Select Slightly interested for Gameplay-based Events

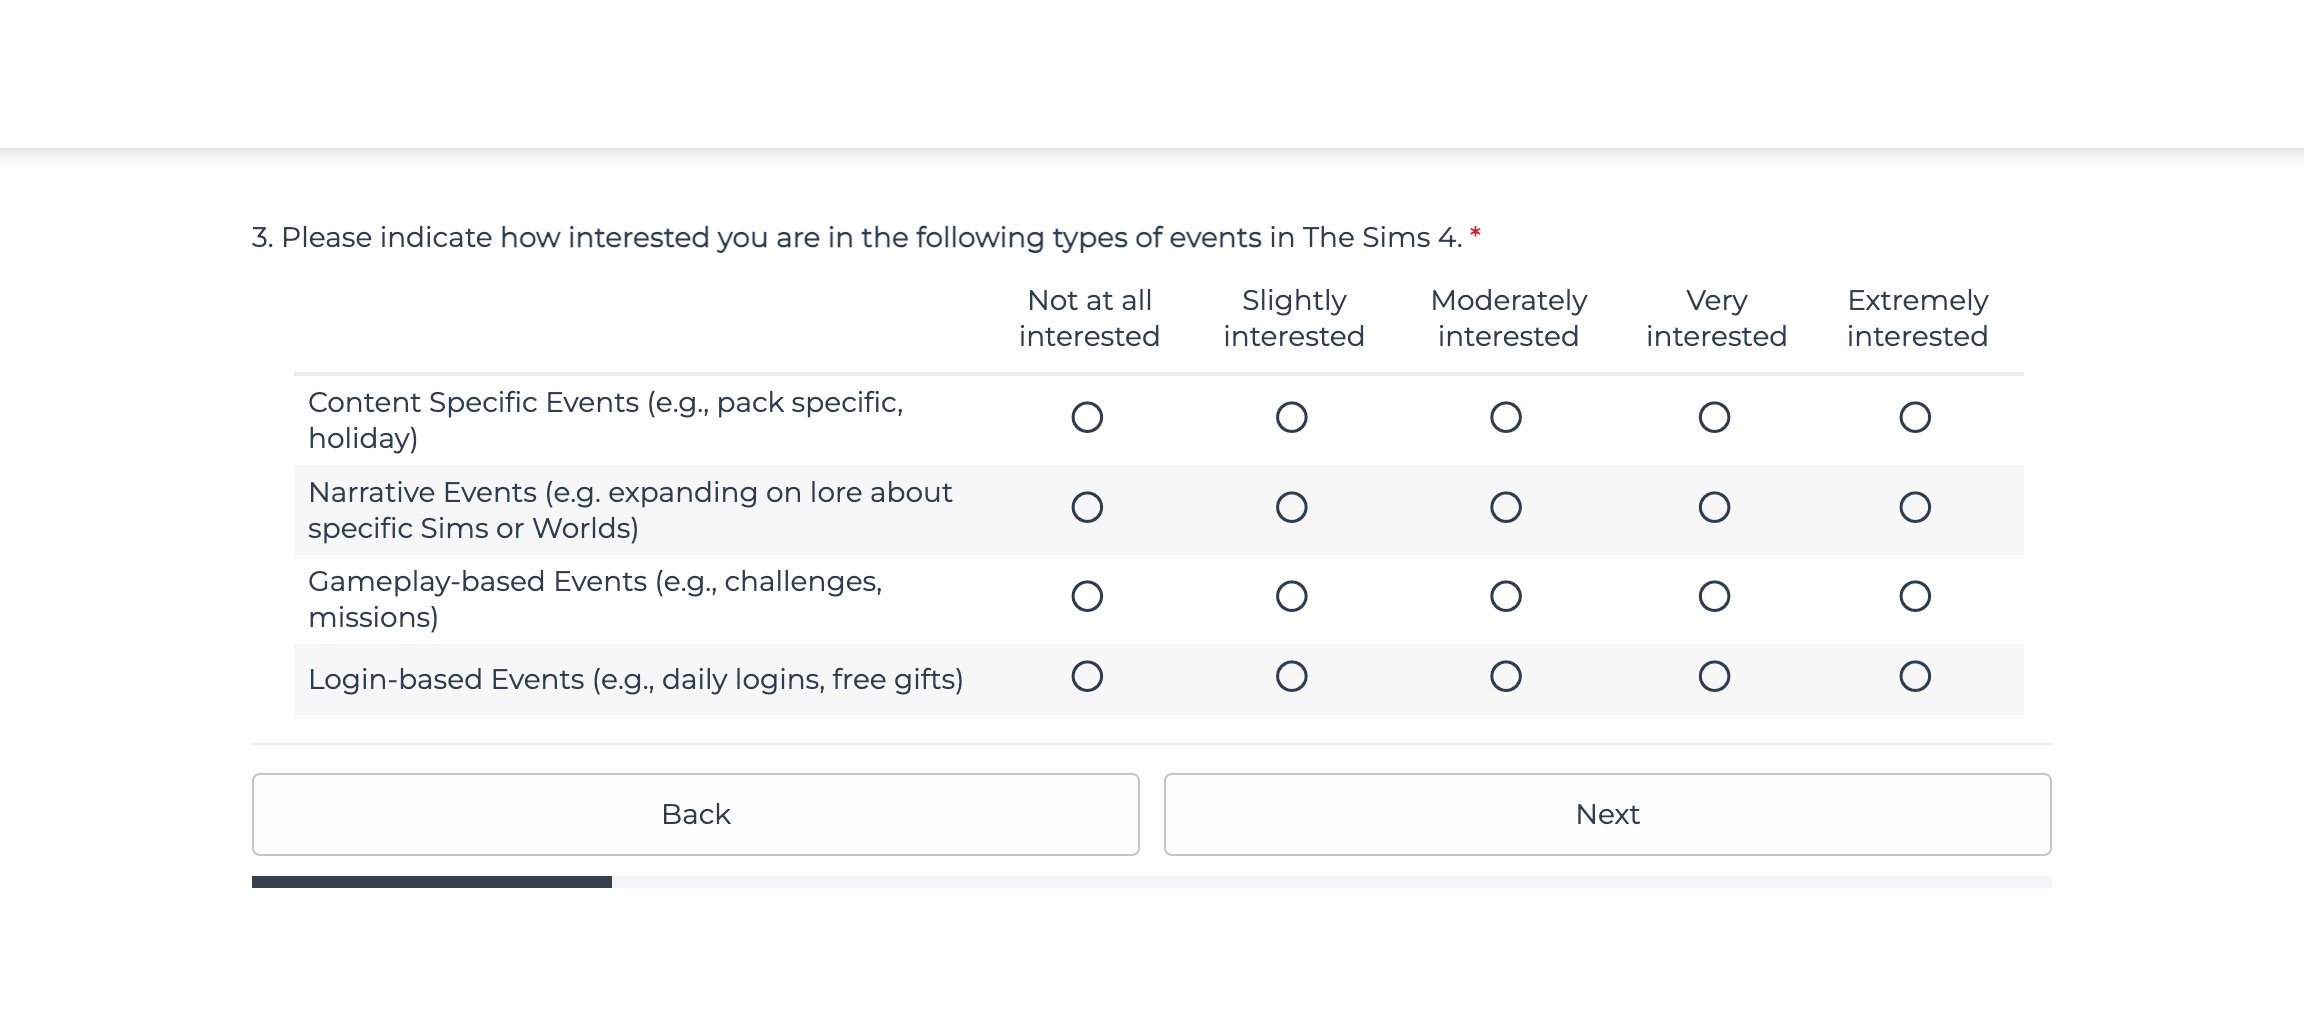pyautogui.click(x=1292, y=596)
